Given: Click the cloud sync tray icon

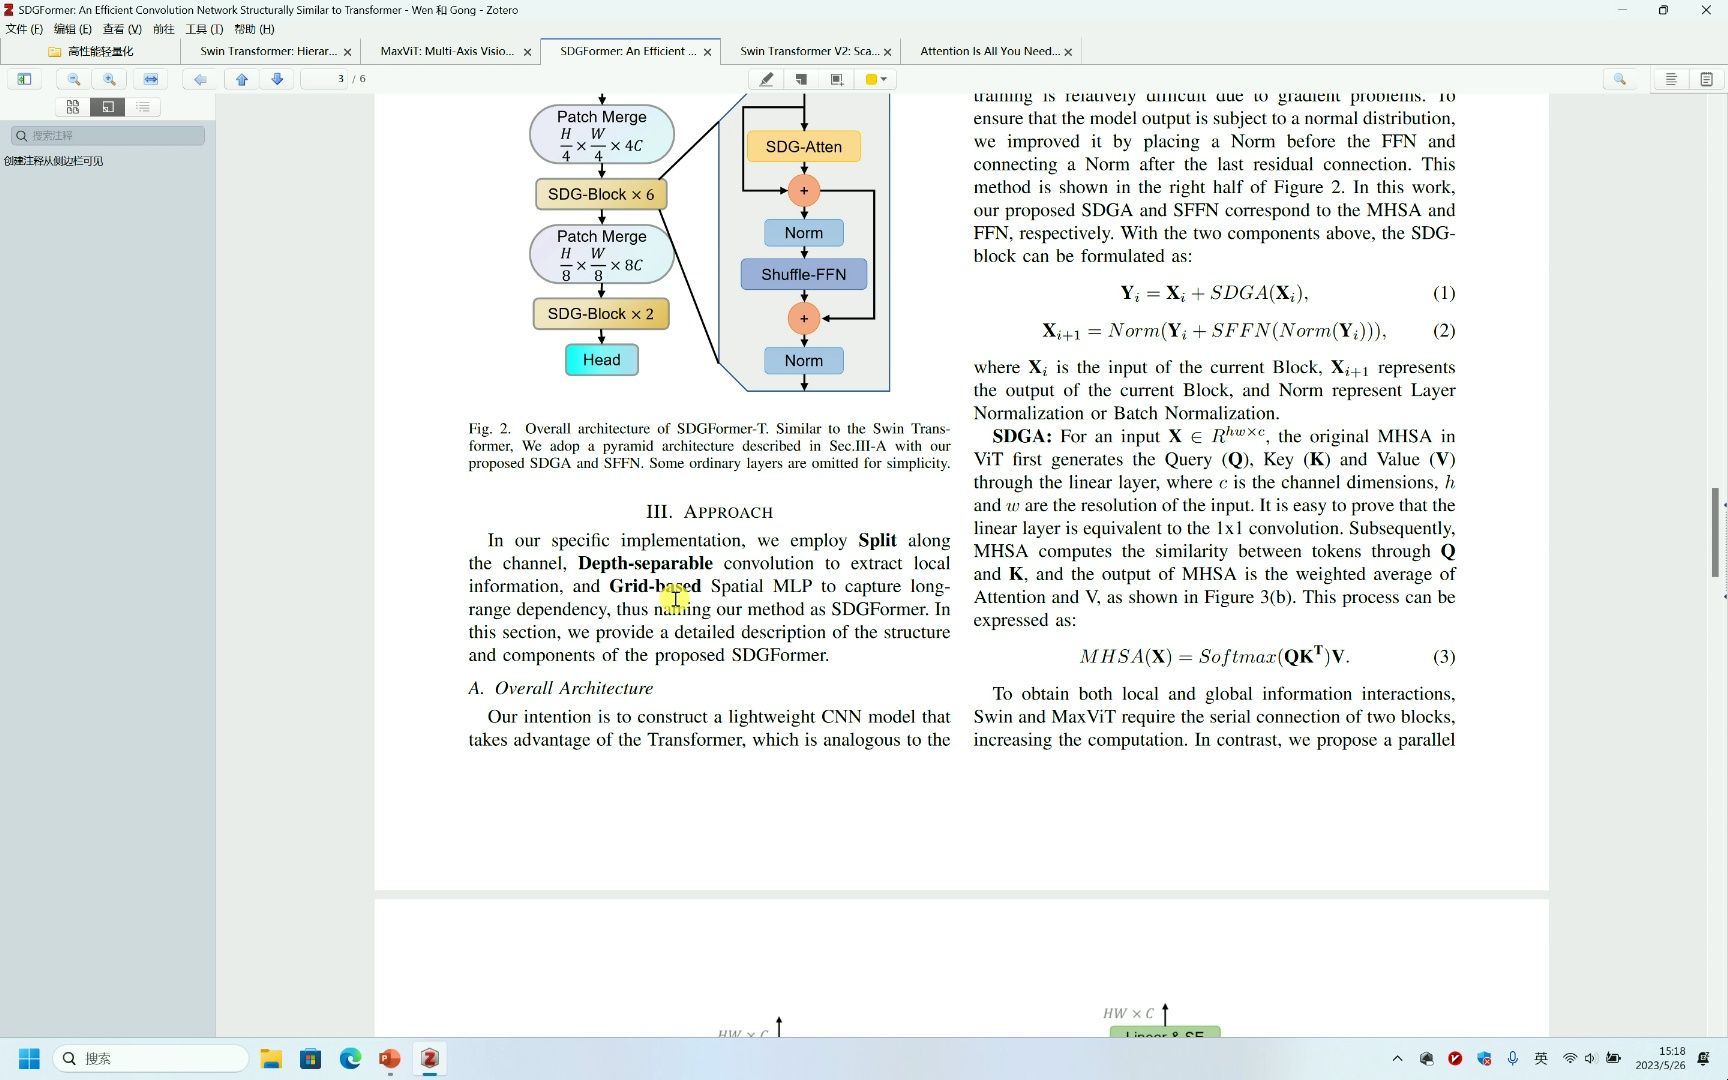Looking at the screenshot, I should pos(1427,1058).
